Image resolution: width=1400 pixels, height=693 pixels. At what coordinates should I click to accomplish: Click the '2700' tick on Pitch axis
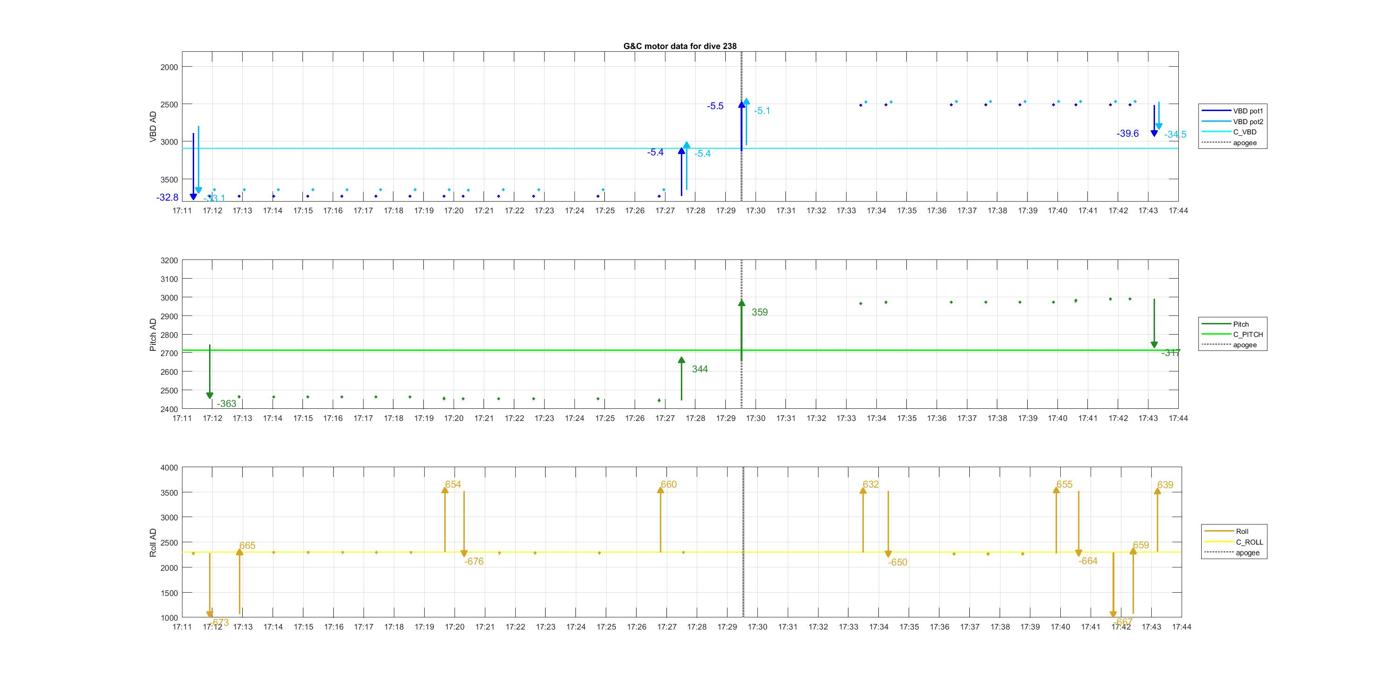point(169,354)
